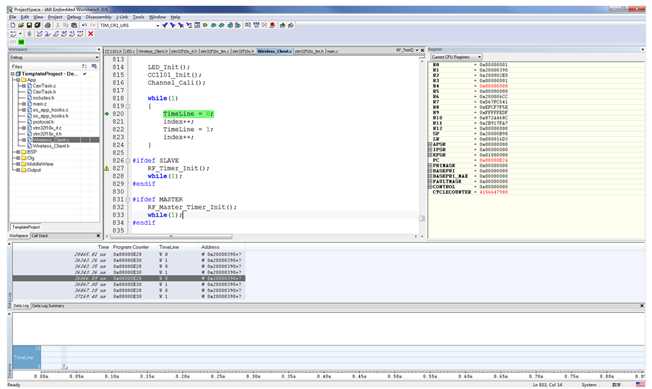The height and width of the screenshot is (389, 652).
Task: Open the File menu
Action: [x=12, y=17]
